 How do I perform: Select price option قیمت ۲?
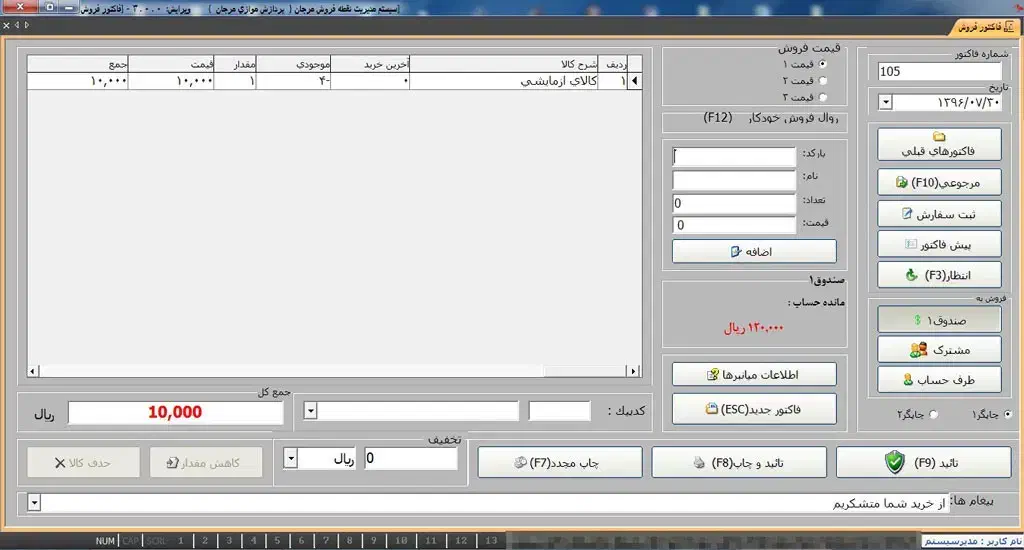(823, 81)
